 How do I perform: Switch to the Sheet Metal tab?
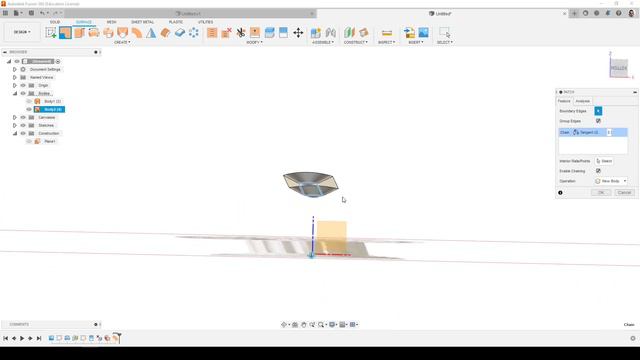(x=142, y=22)
